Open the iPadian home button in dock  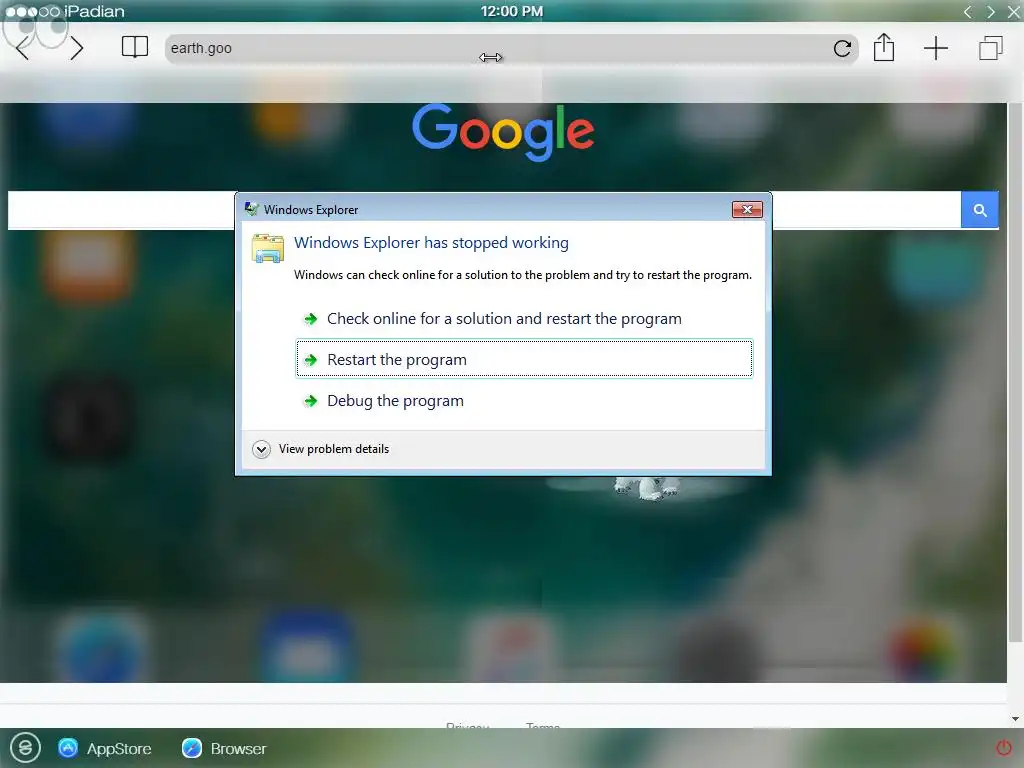coord(25,747)
